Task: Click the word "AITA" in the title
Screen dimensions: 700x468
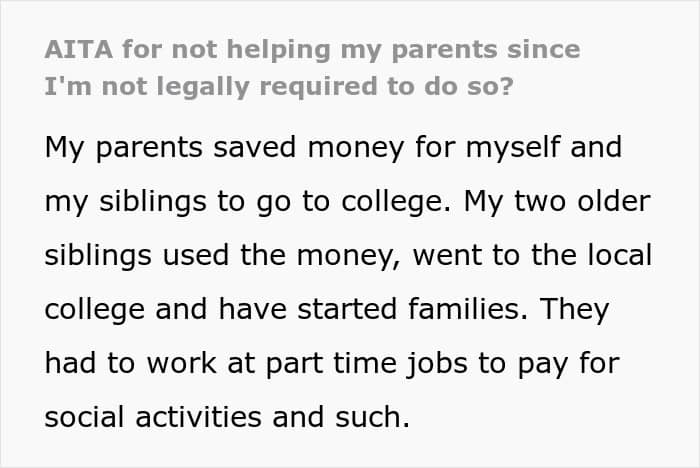Action: [79, 49]
